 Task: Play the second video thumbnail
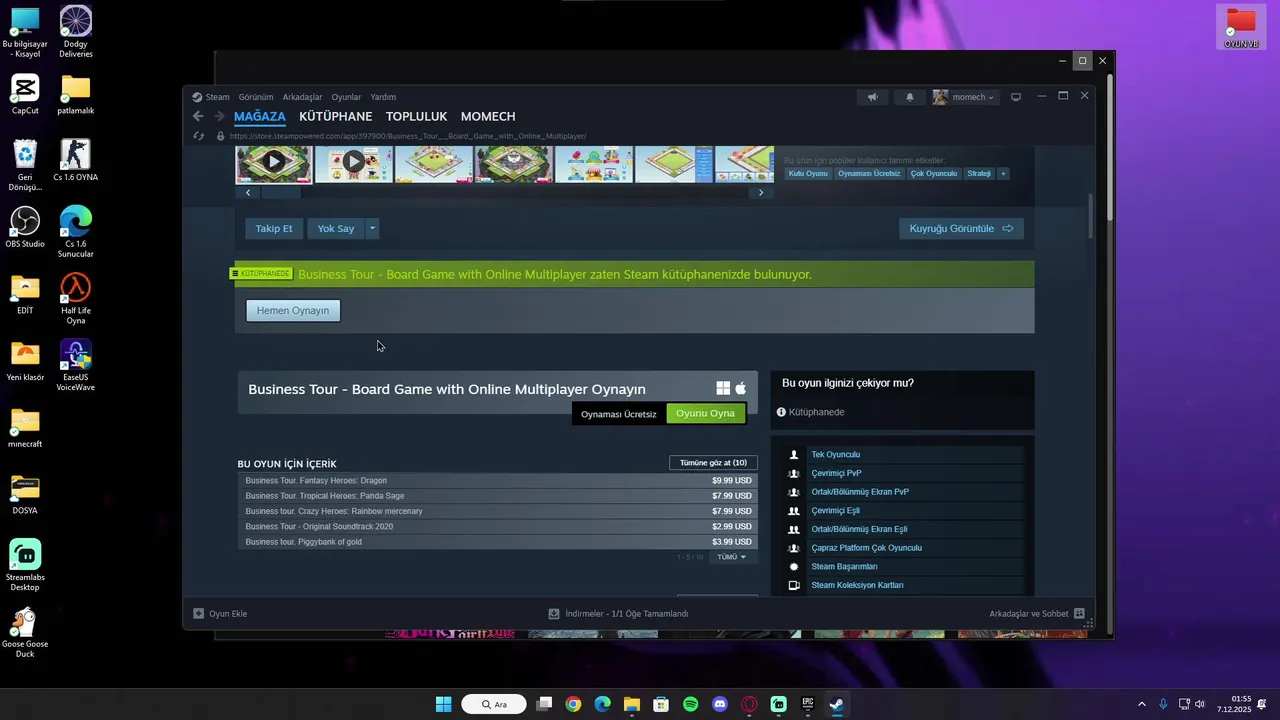coord(354,163)
